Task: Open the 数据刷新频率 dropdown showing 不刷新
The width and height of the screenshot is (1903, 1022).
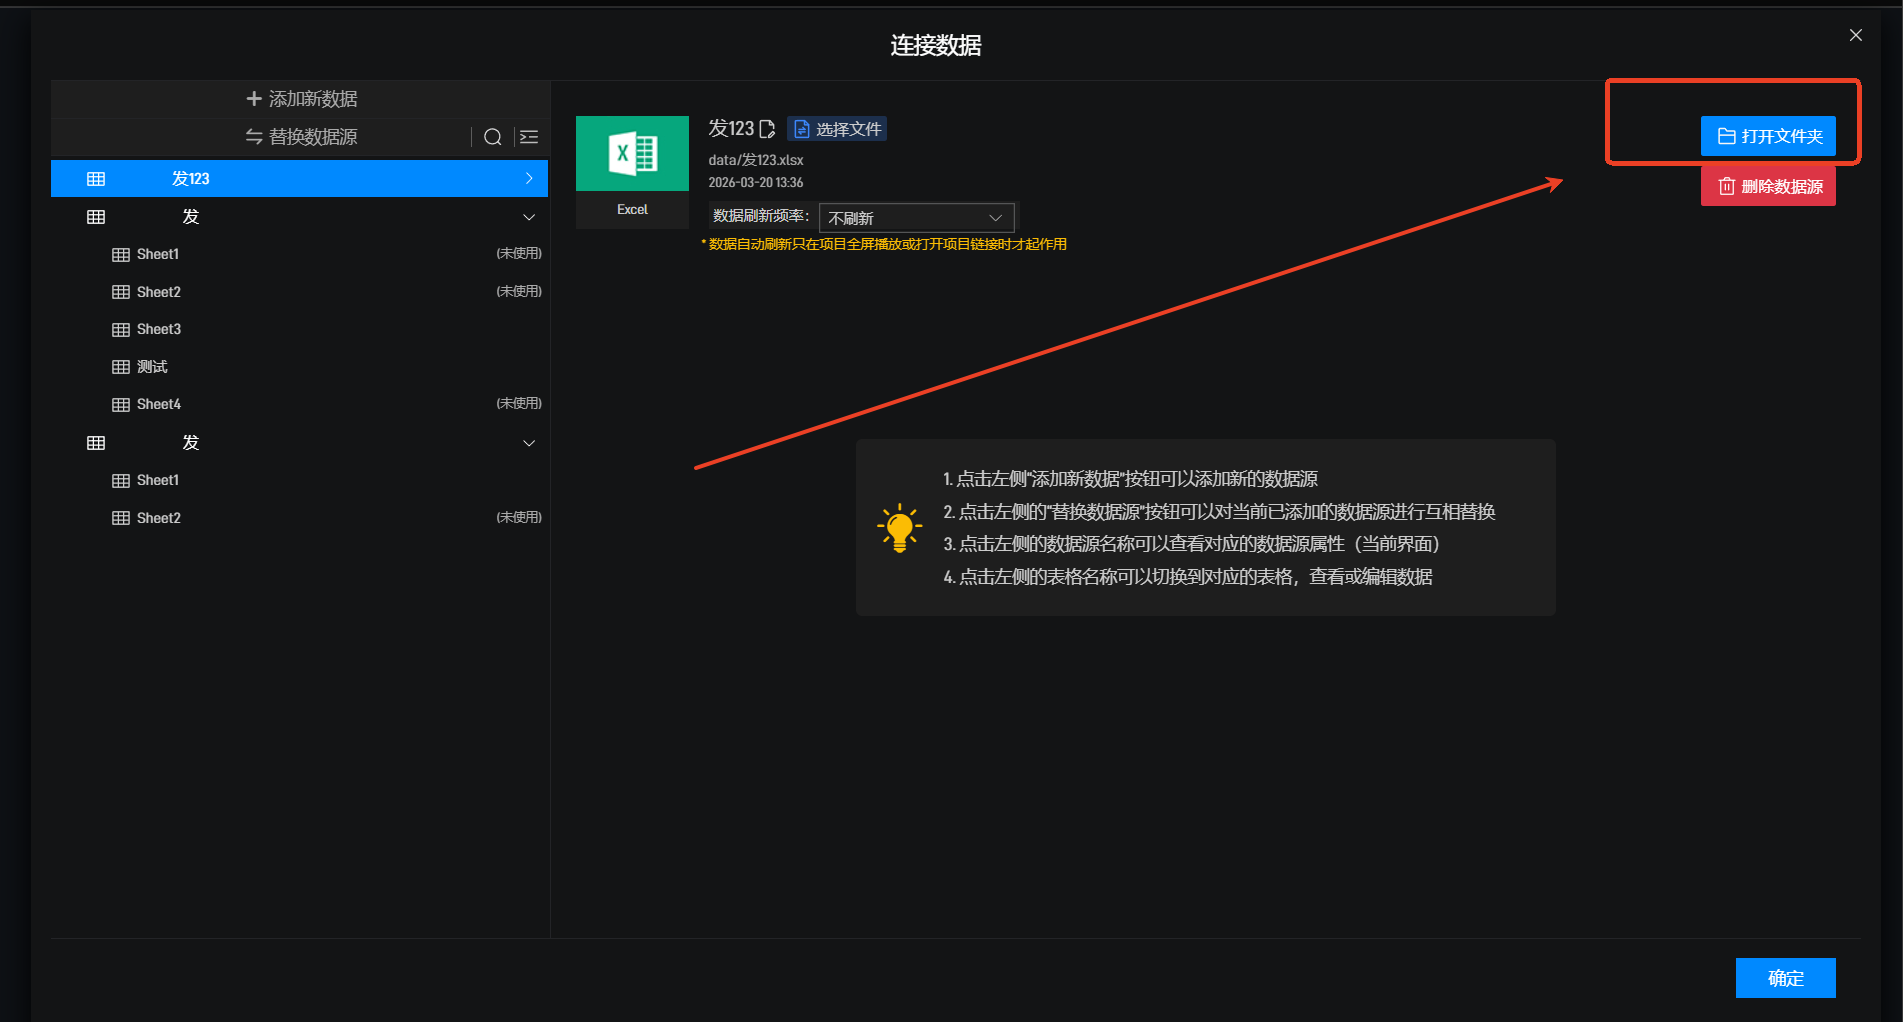Action: click(x=915, y=218)
